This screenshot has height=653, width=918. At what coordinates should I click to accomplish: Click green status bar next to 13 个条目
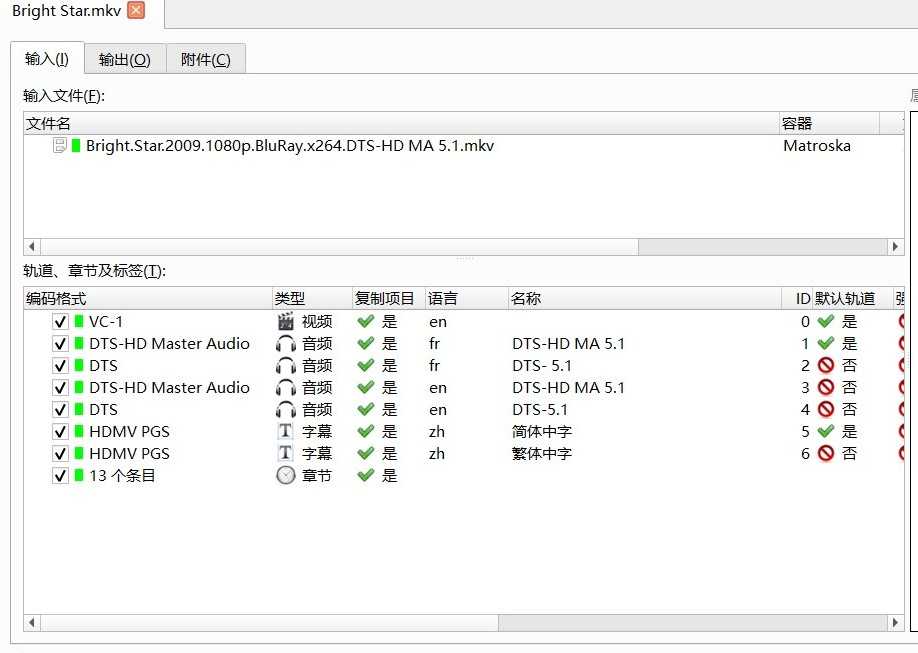[x=79, y=476]
